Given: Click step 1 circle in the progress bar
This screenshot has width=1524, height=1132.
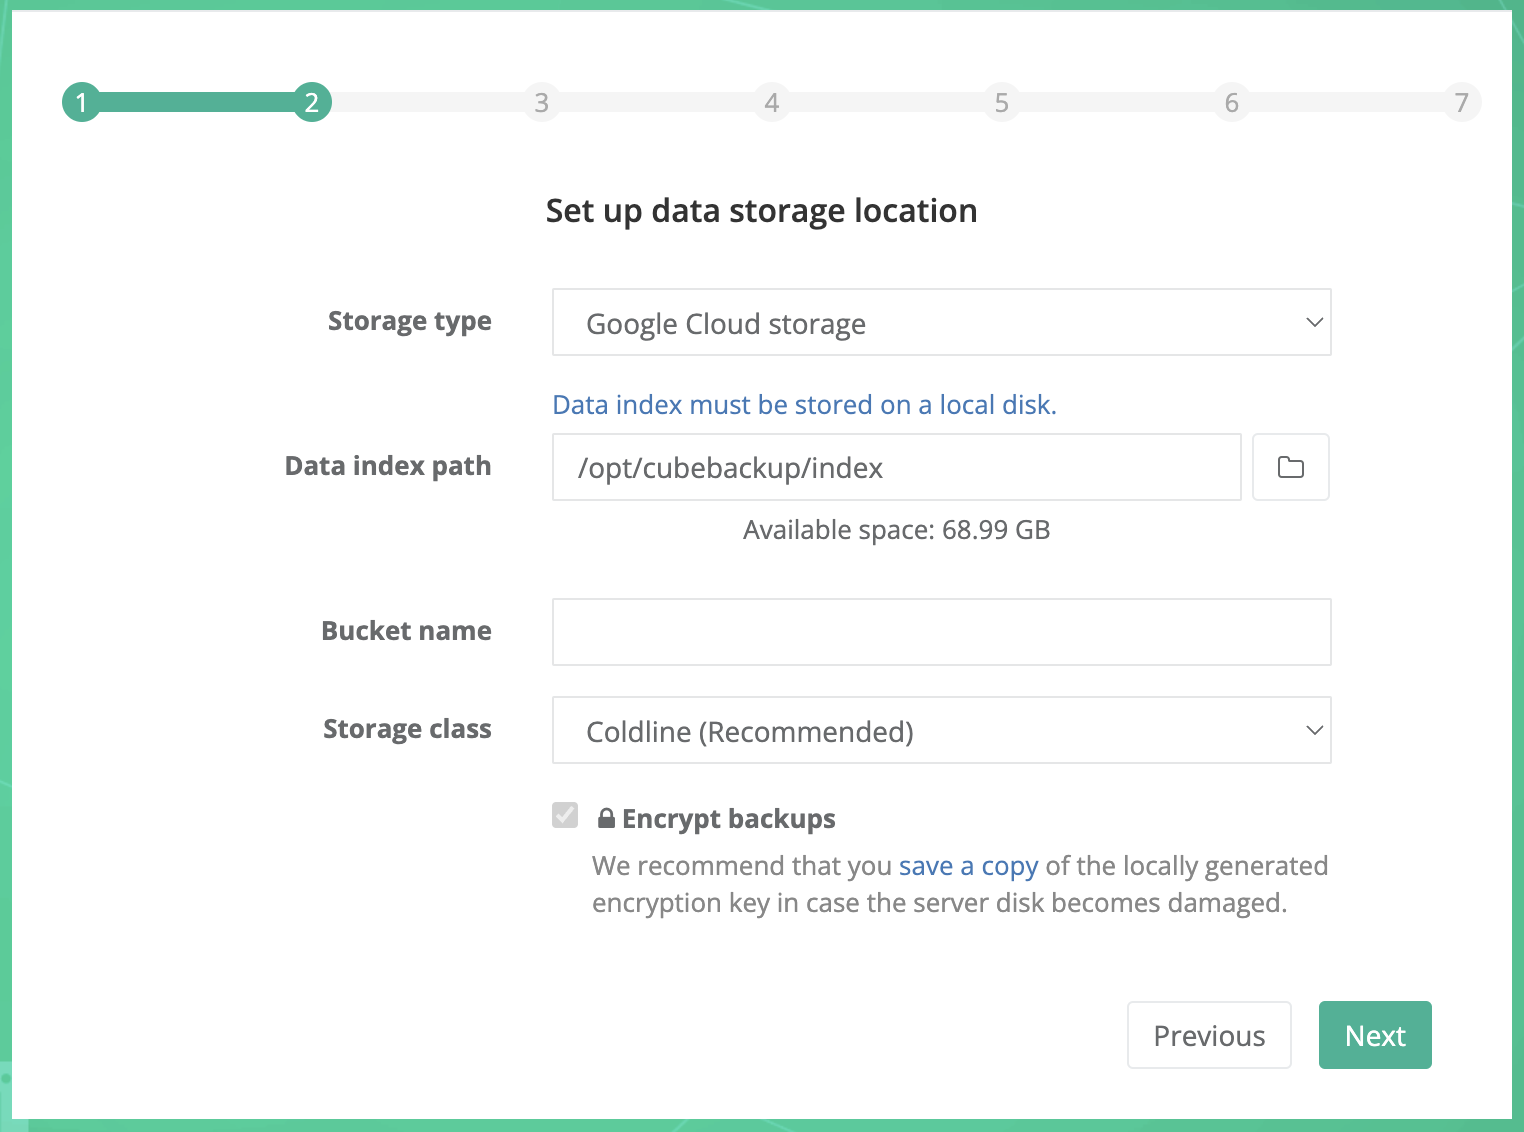Looking at the screenshot, I should click(81, 102).
